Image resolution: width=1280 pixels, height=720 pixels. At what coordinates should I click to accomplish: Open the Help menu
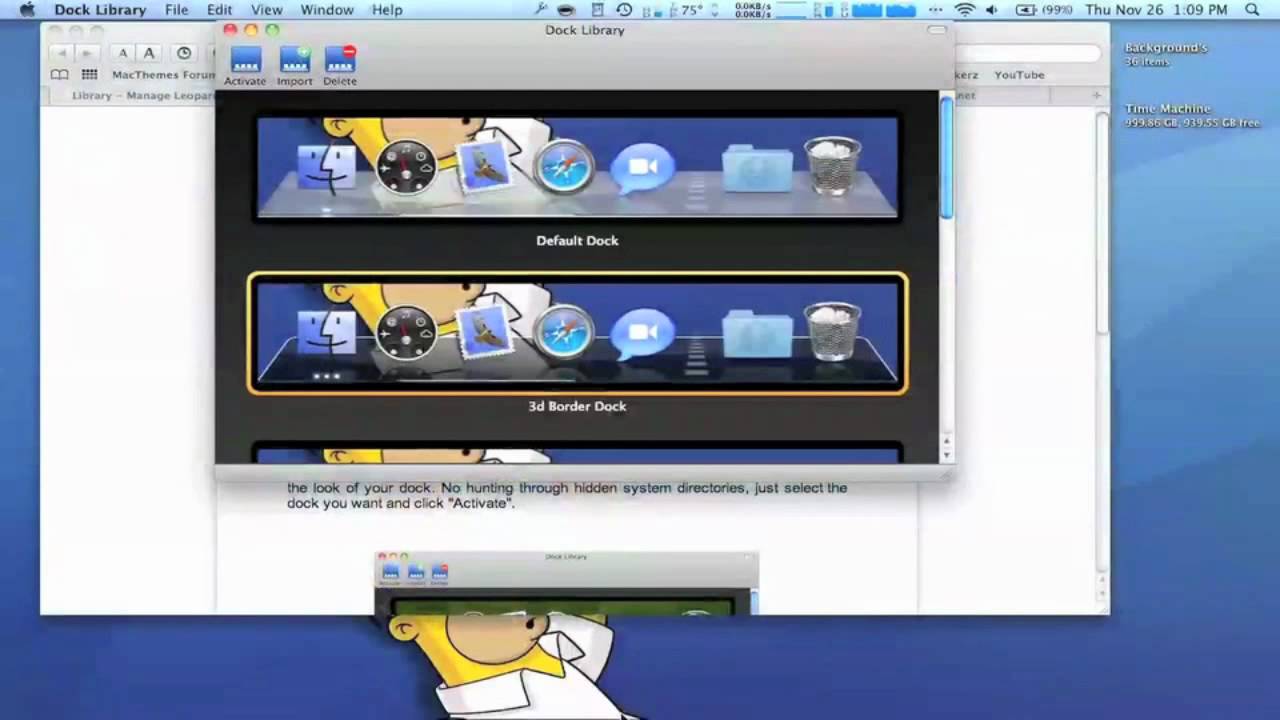[387, 10]
